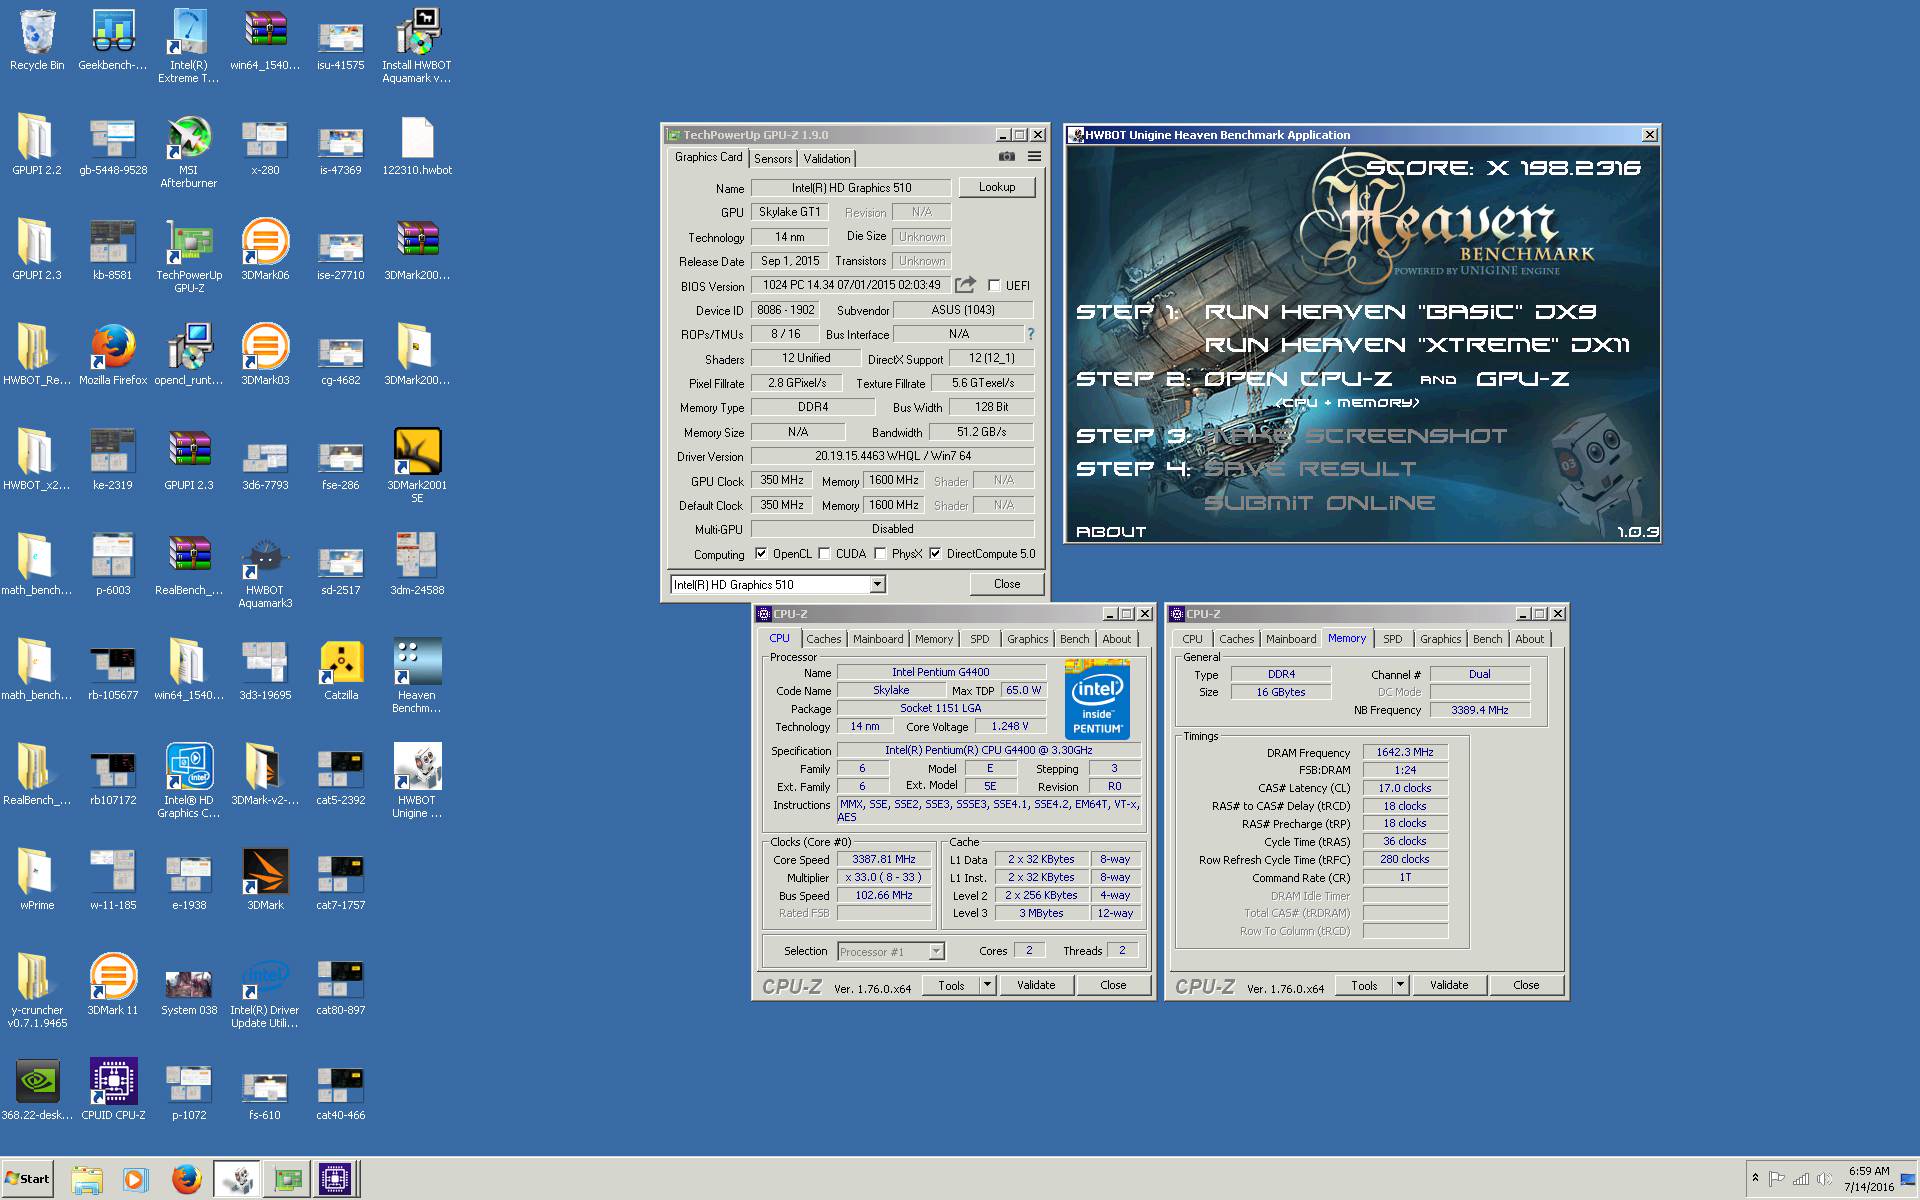Screen dimensions: 1920x1200
Task: Open Firefox from the taskbar
Action: (186, 1179)
